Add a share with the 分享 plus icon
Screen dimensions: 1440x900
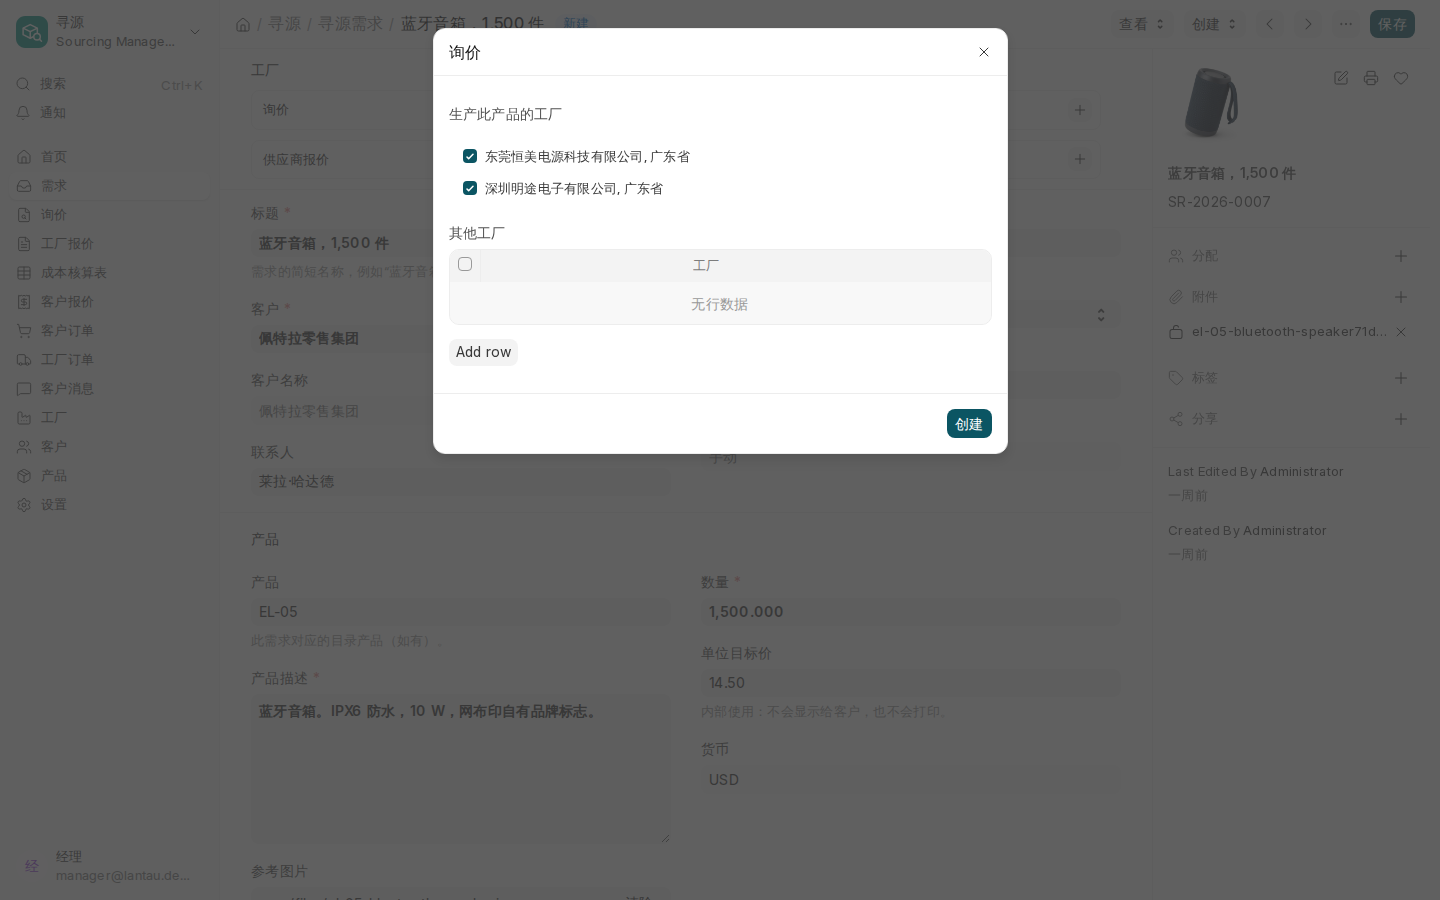[x=1401, y=419]
